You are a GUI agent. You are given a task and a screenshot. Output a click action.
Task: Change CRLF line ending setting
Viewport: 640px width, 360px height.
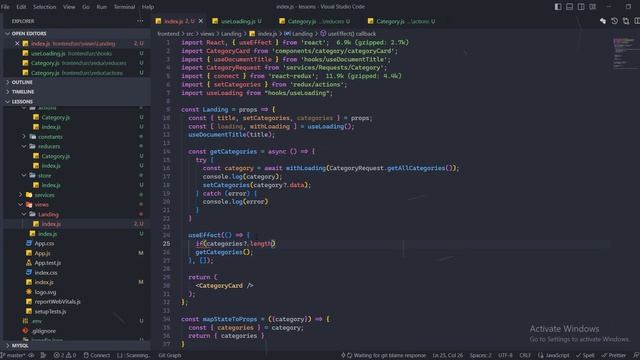[x=525, y=356]
